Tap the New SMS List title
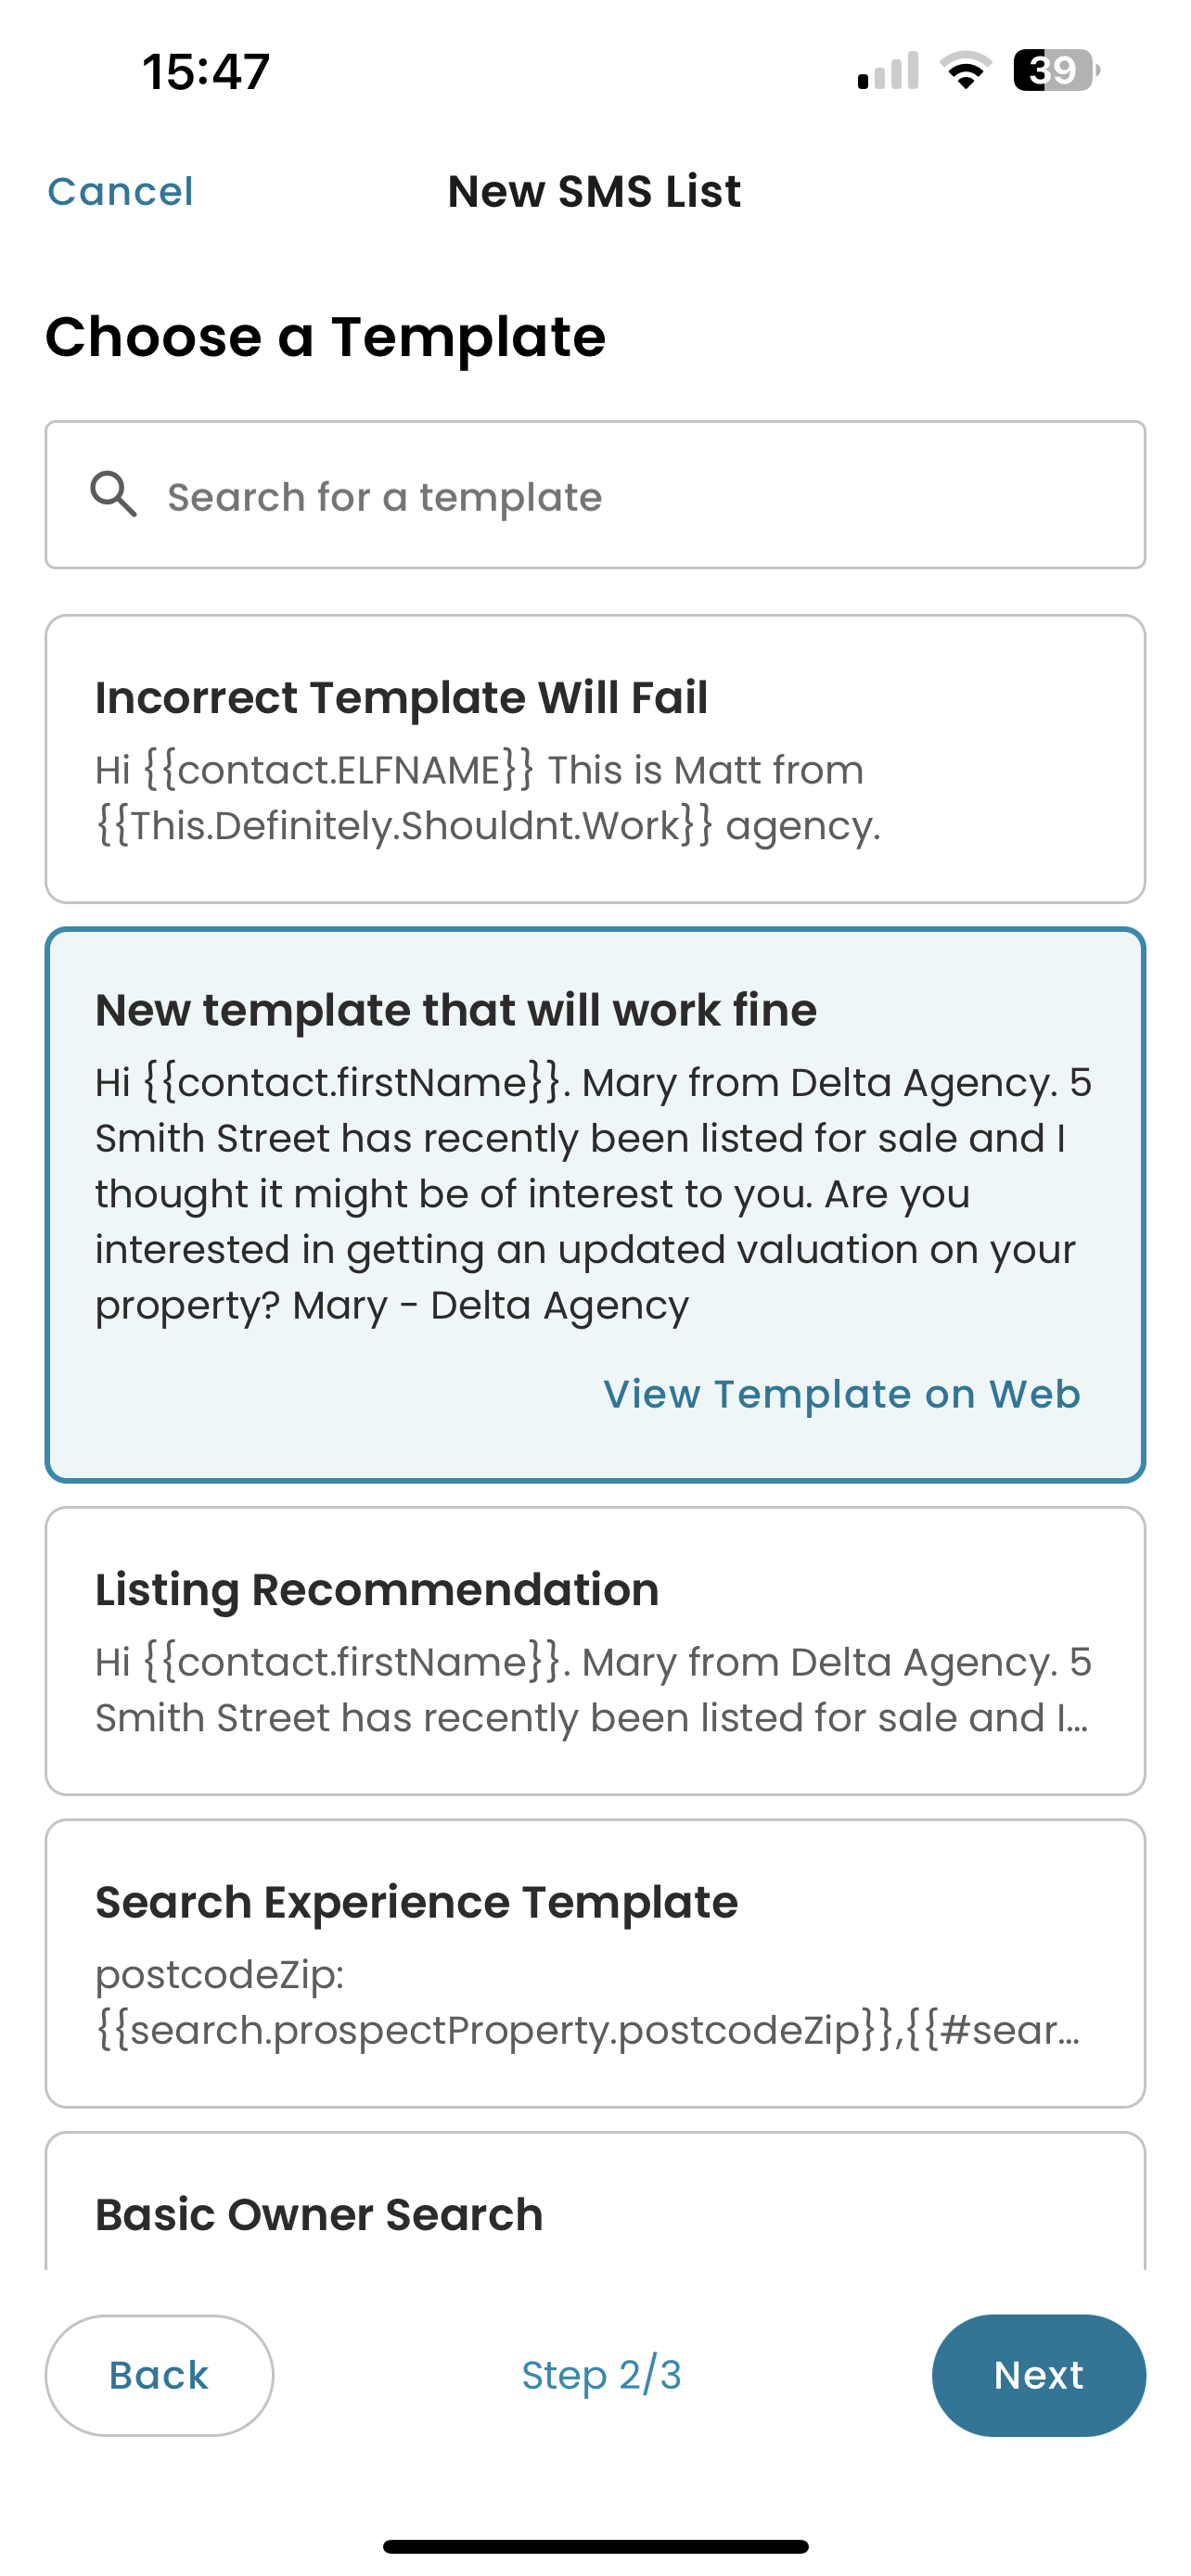1191x2576 pixels. click(x=594, y=191)
